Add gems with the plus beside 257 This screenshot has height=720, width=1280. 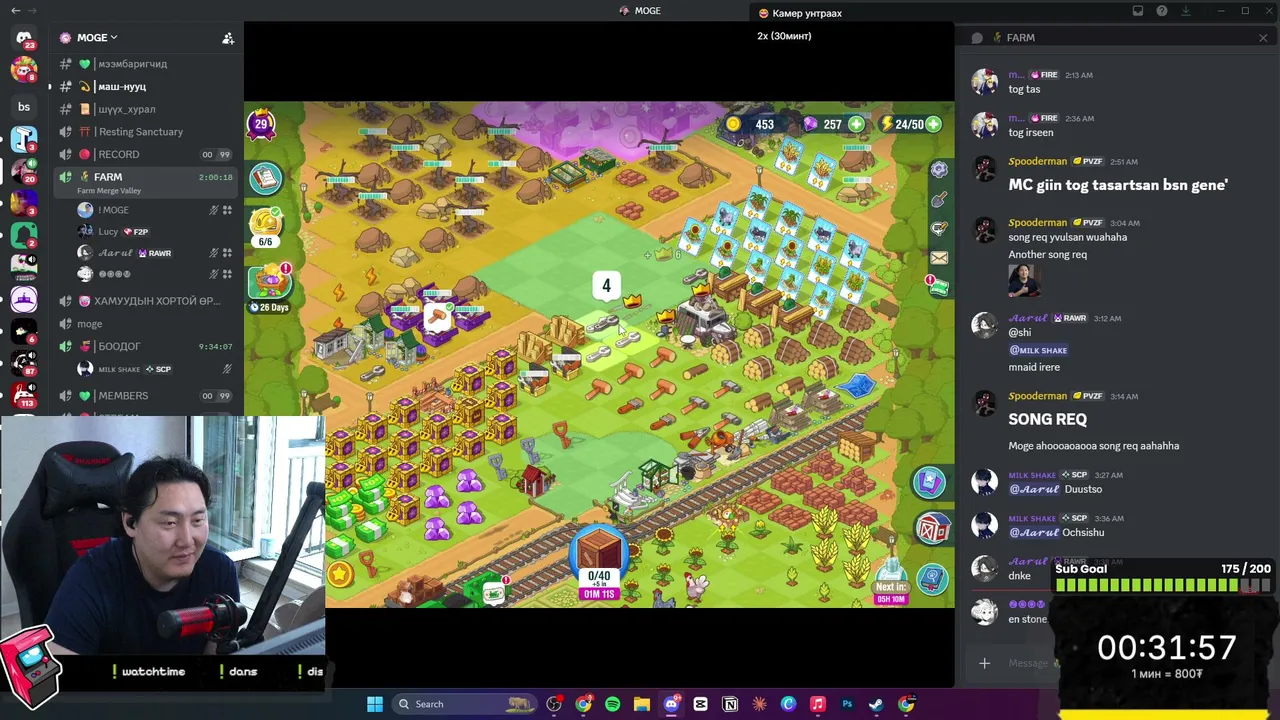[x=857, y=124]
